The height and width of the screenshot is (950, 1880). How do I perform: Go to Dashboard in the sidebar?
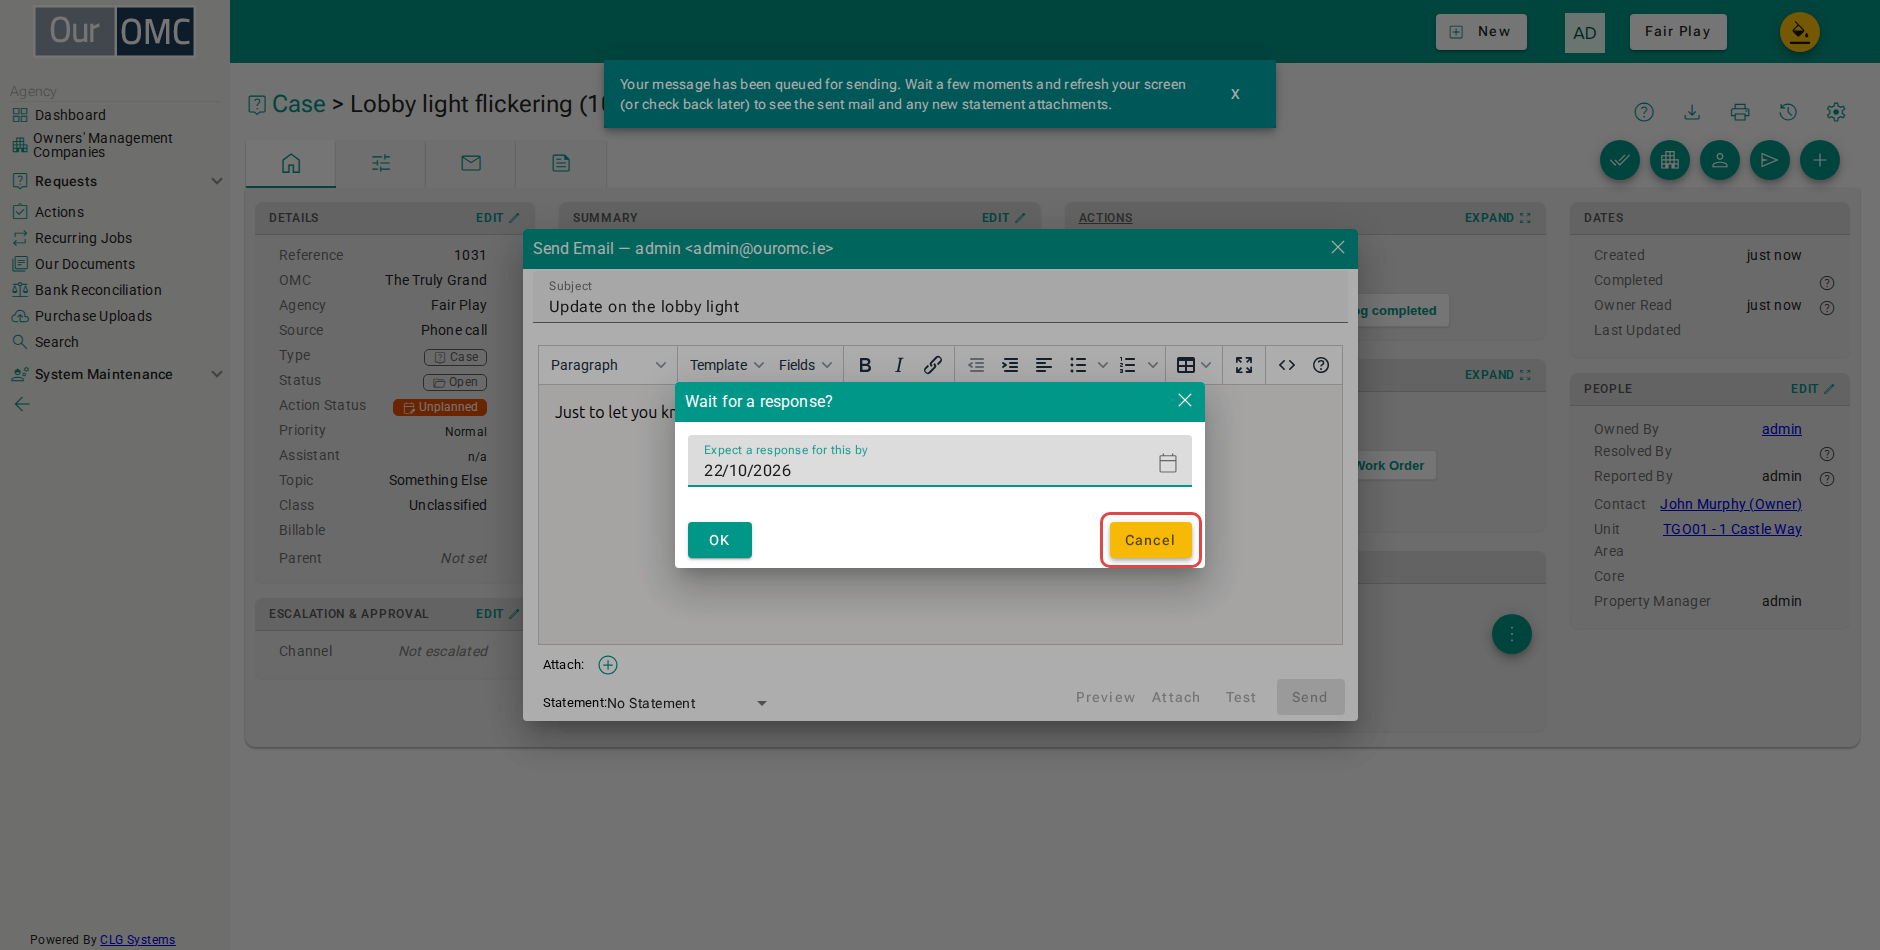pos(70,115)
